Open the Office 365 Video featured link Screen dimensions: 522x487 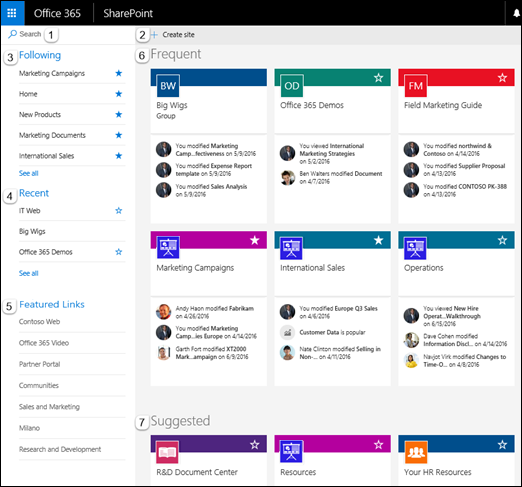pos(44,343)
